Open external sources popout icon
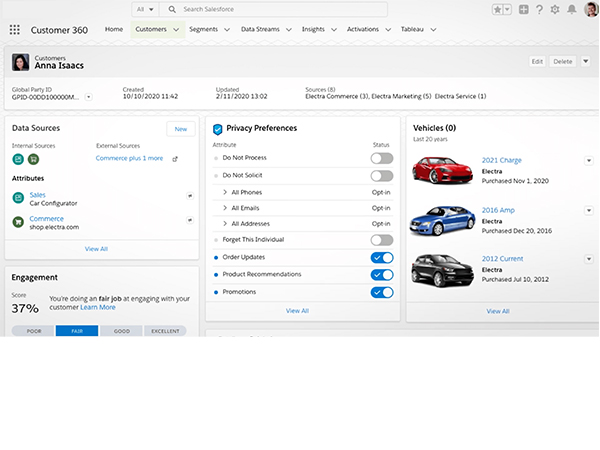 175,159
